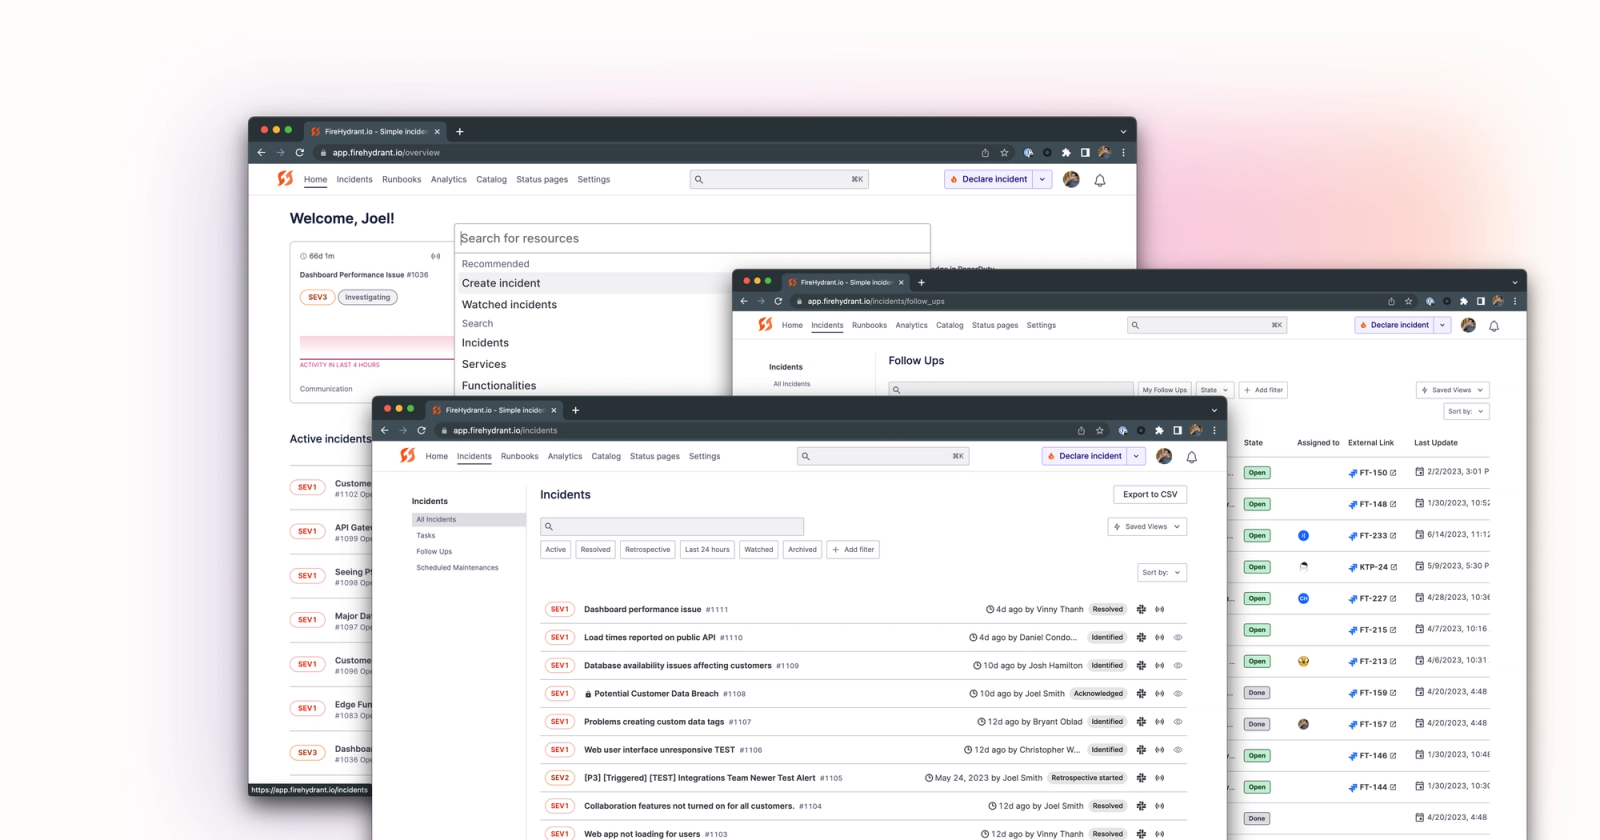The height and width of the screenshot is (840, 1600).
Task: Click broadcast icon on Potential Customer Data Breach row
Action: coord(1160,693)
